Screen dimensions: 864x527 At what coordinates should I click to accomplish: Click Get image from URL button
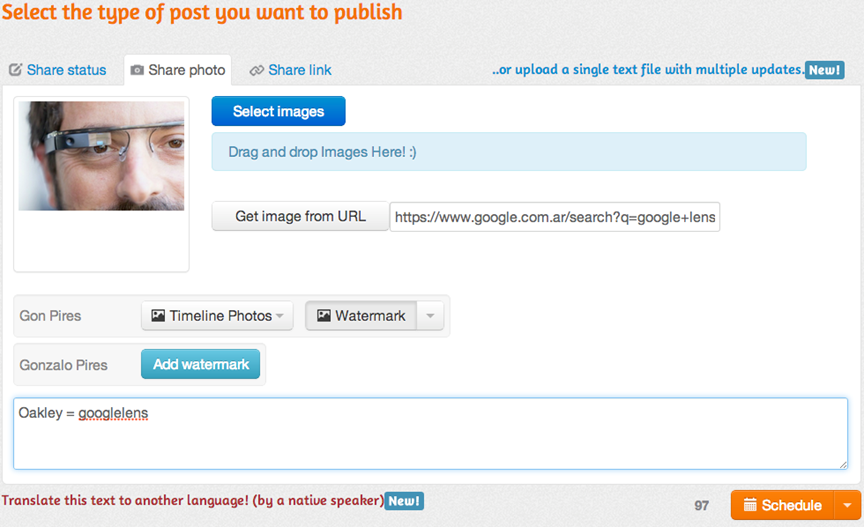tap(300, 216)
